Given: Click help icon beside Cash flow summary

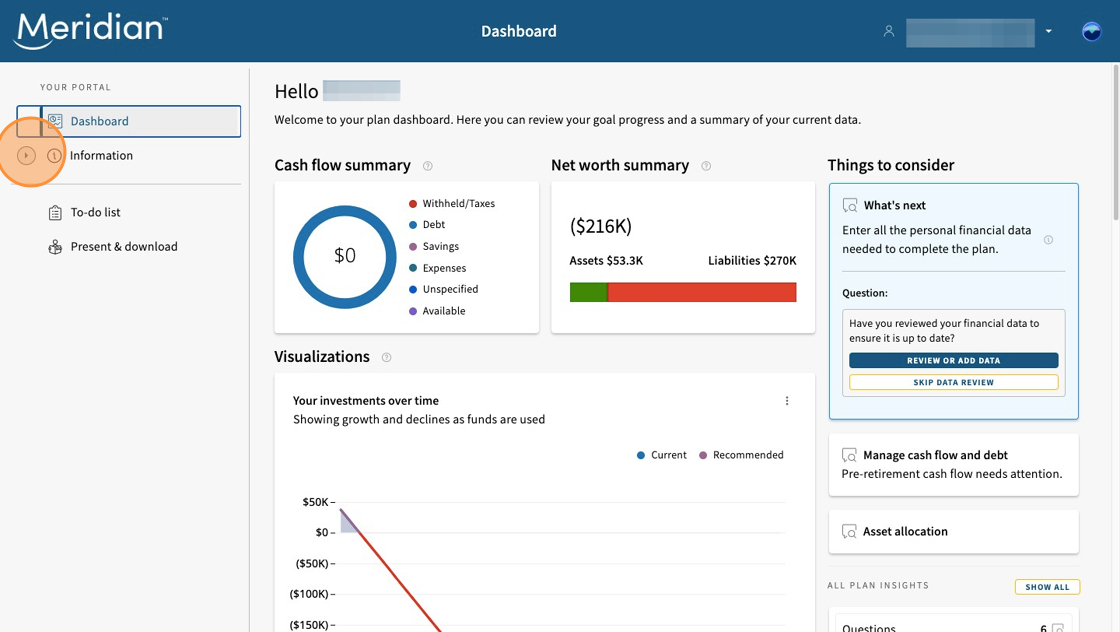Looking at the screenshot, I should pos(428,166).
